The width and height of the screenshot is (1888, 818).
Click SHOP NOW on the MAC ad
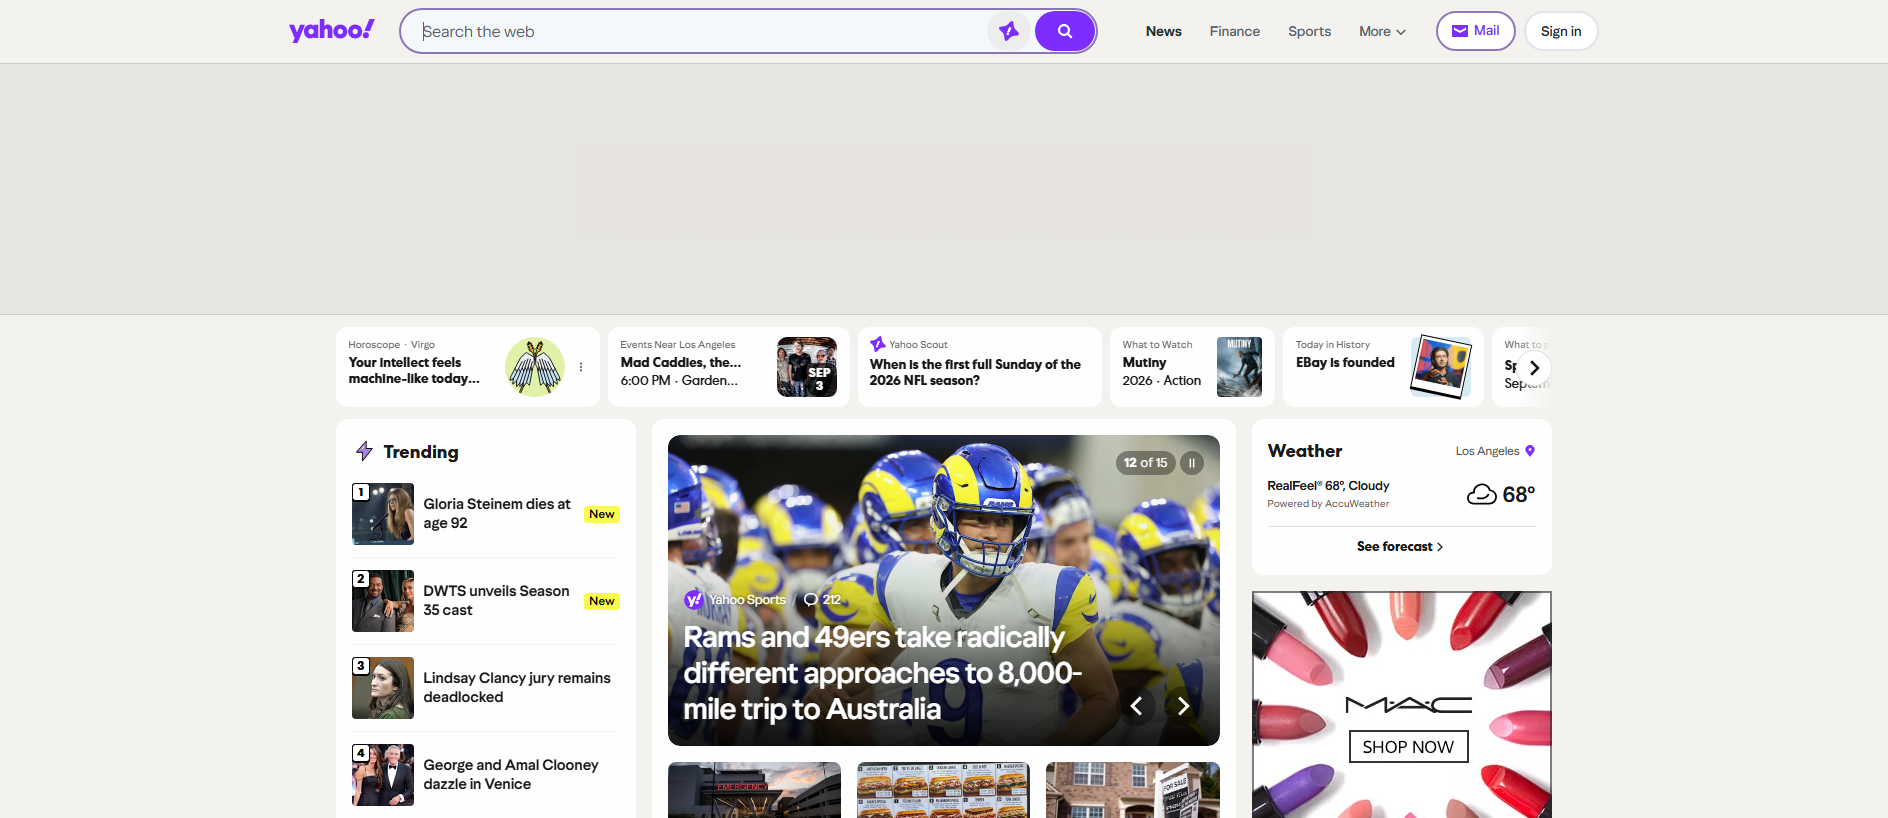coord(1408,747)
